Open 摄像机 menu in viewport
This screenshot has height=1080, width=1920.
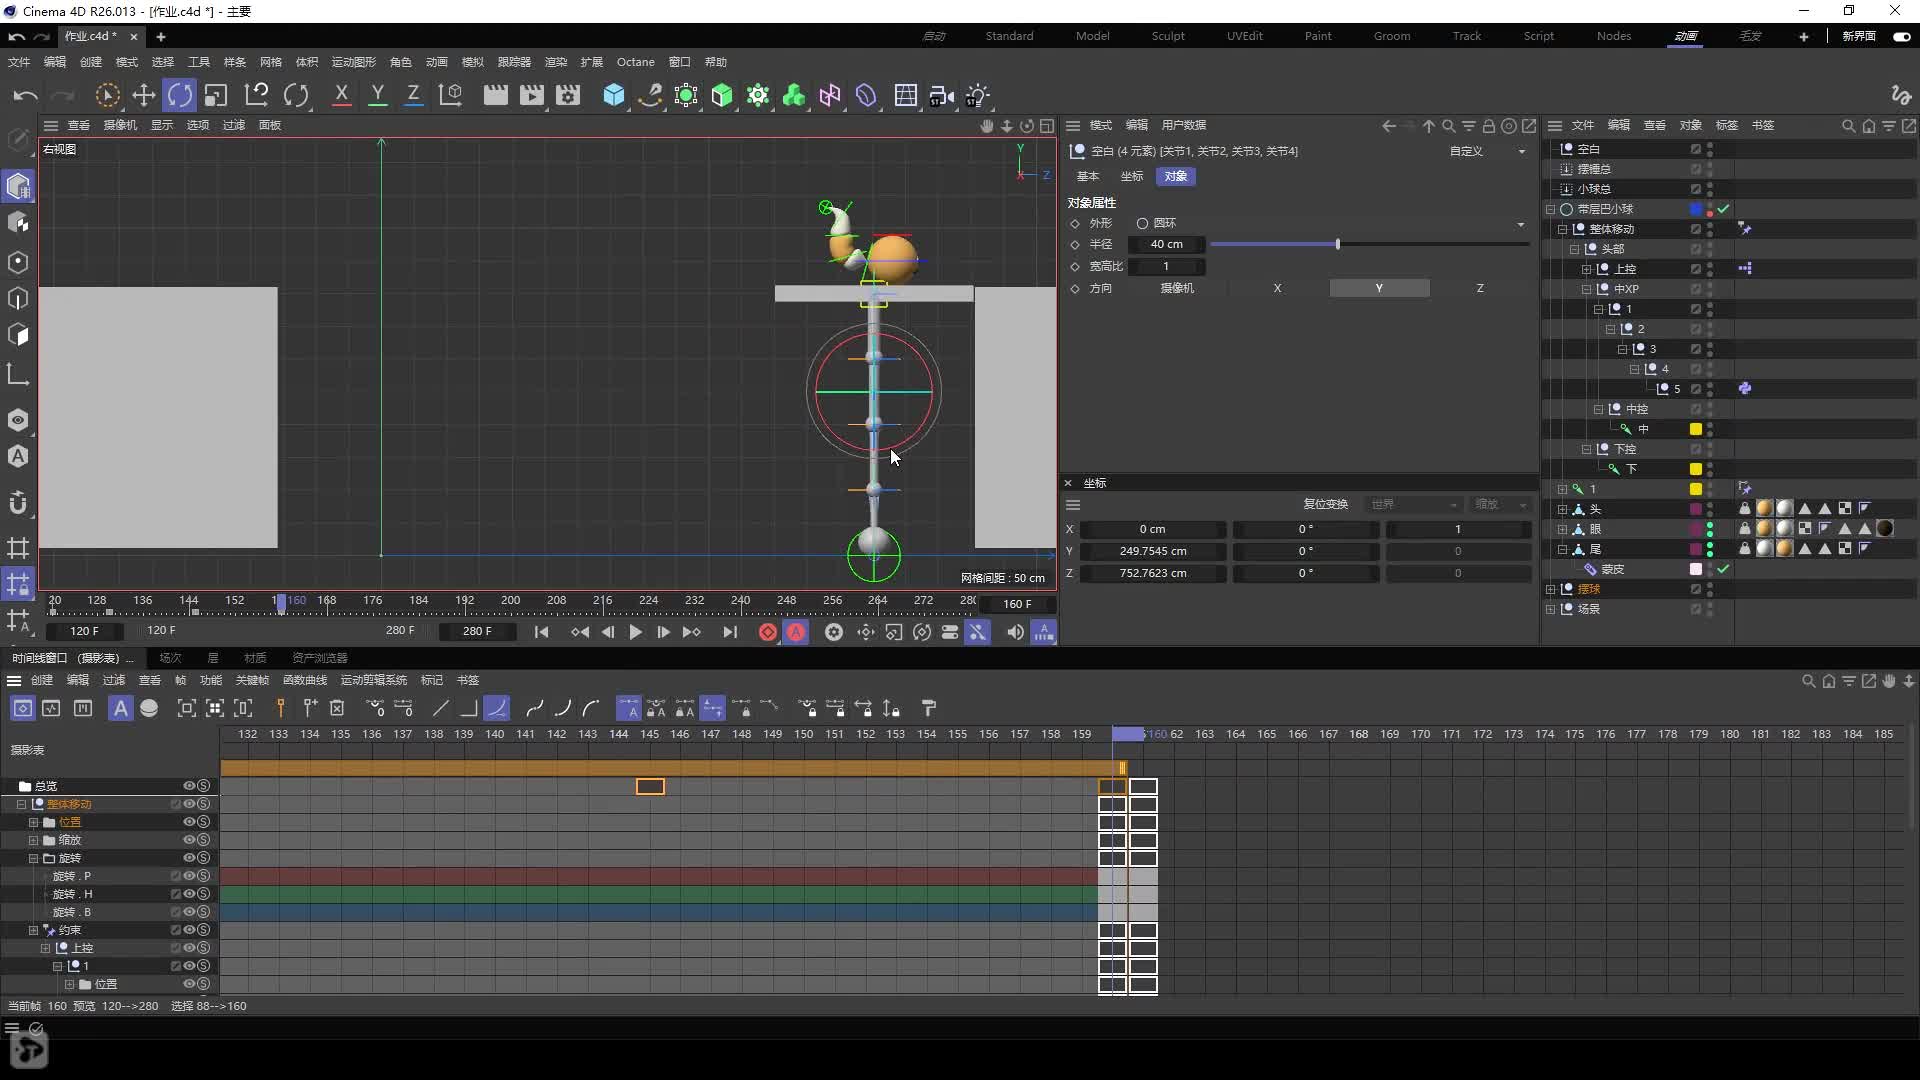point(120,125)
